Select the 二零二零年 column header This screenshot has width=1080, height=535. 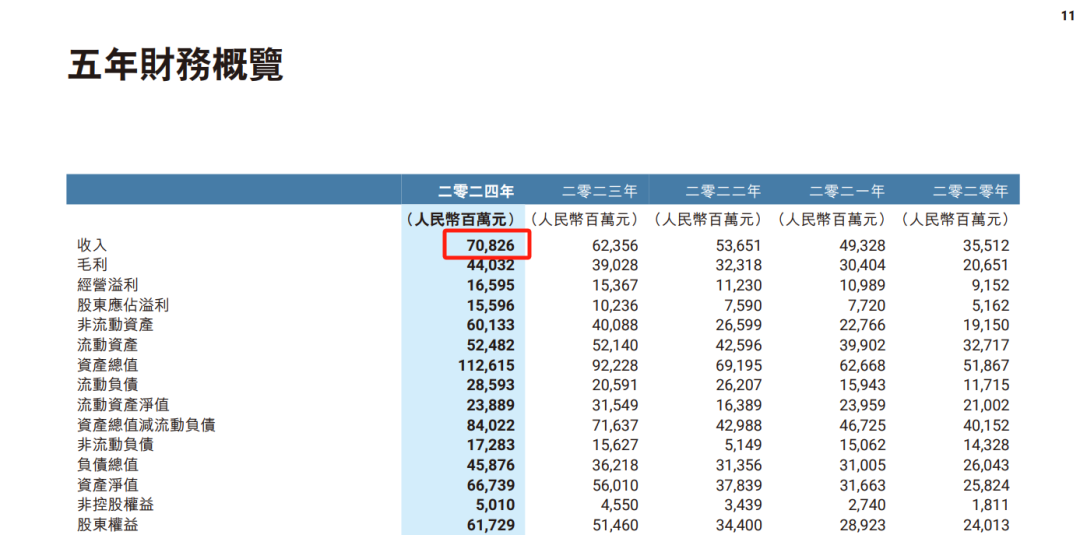[971, 190]
